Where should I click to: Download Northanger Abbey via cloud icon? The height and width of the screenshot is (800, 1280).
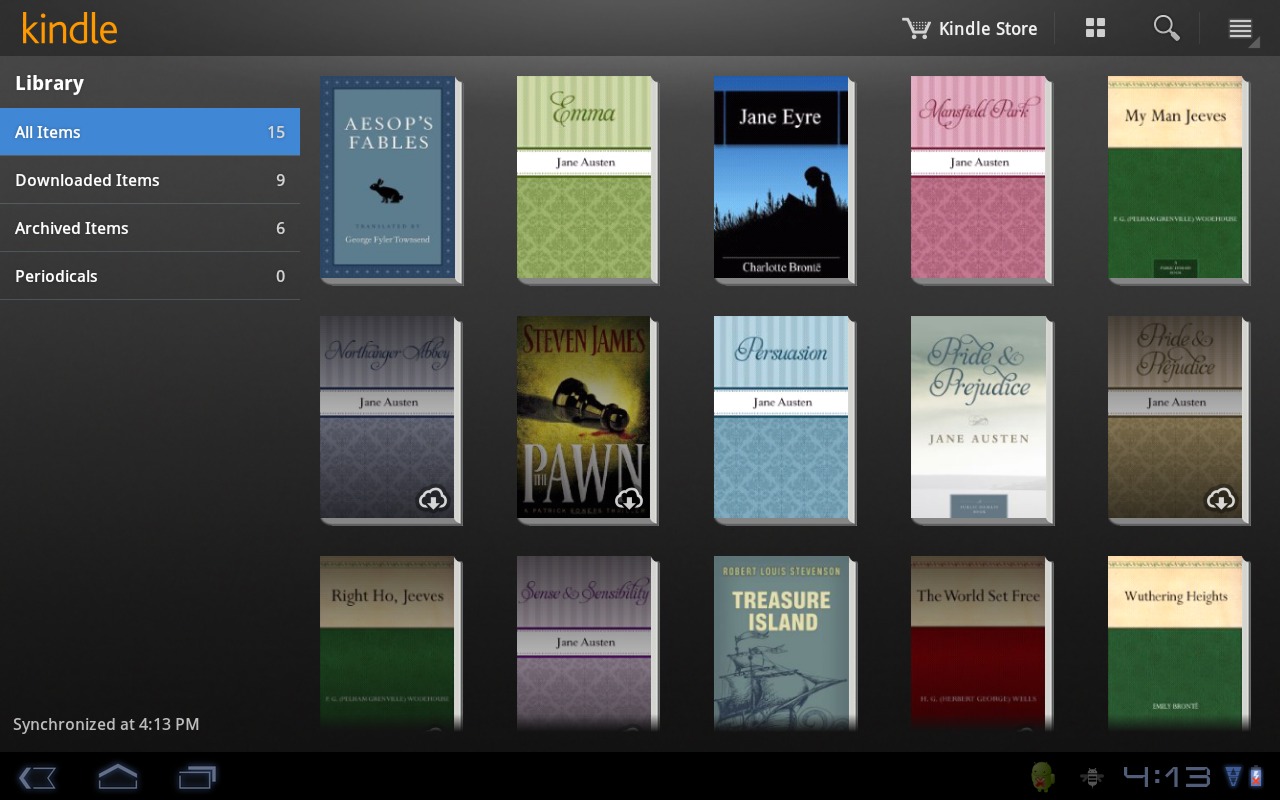(x=432, y=498)
